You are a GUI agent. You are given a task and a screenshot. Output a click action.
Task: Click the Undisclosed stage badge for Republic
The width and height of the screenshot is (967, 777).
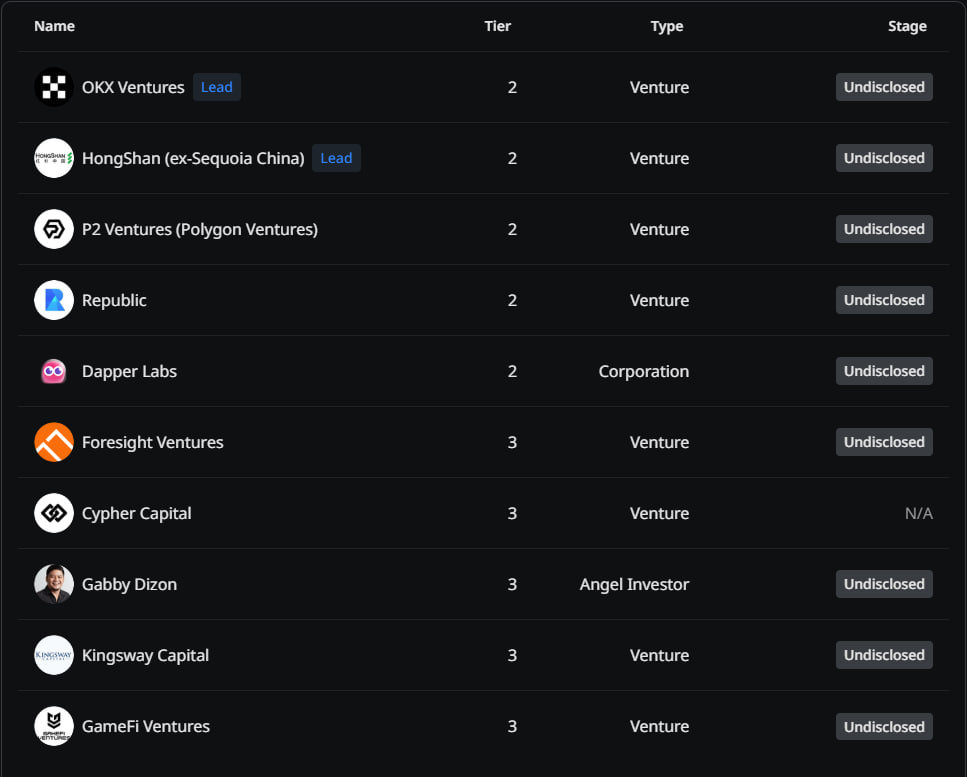(884, 301)
